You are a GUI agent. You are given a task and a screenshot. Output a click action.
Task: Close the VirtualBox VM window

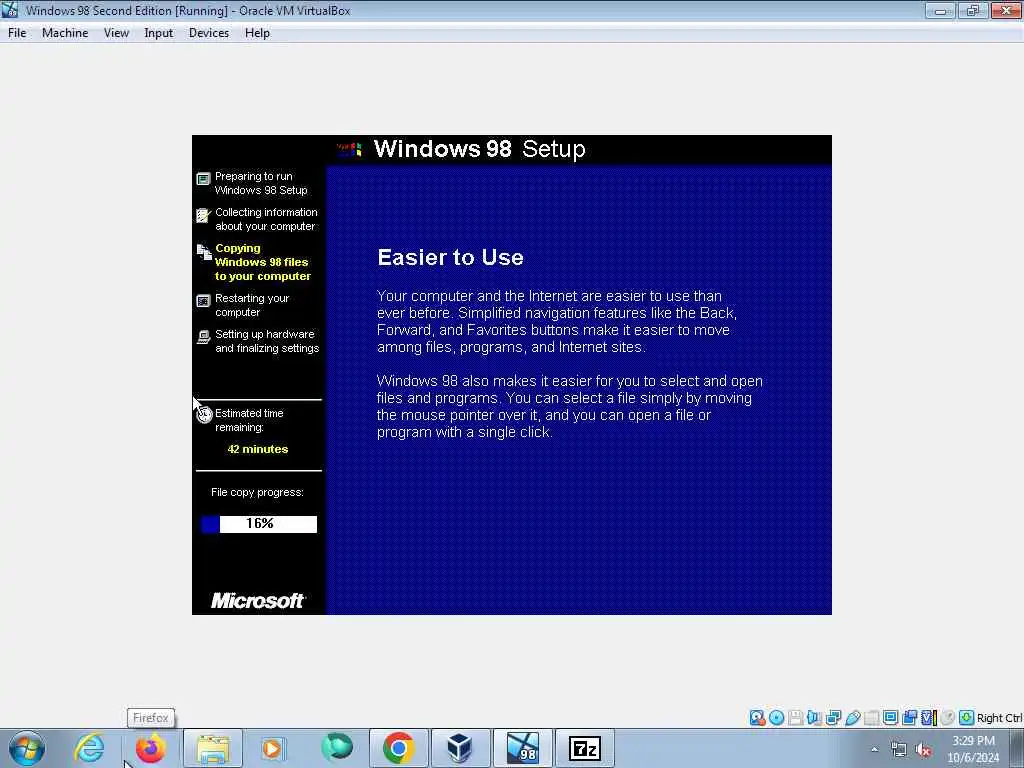click(x=1006, y=10)
